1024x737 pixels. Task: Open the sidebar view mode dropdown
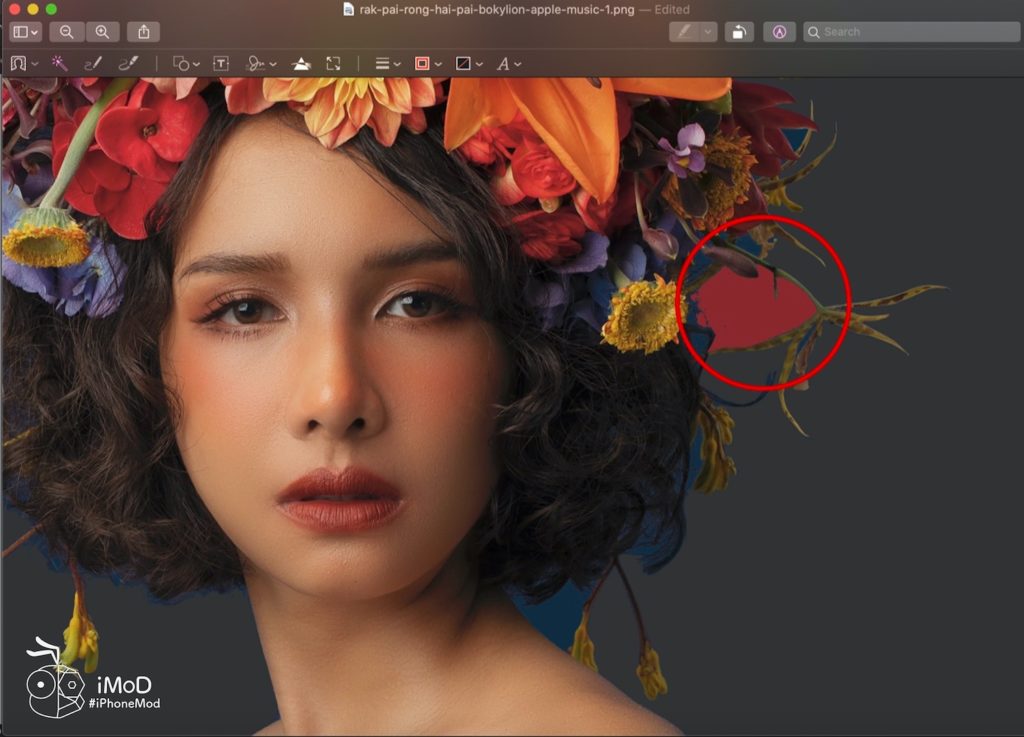point(25,32)
